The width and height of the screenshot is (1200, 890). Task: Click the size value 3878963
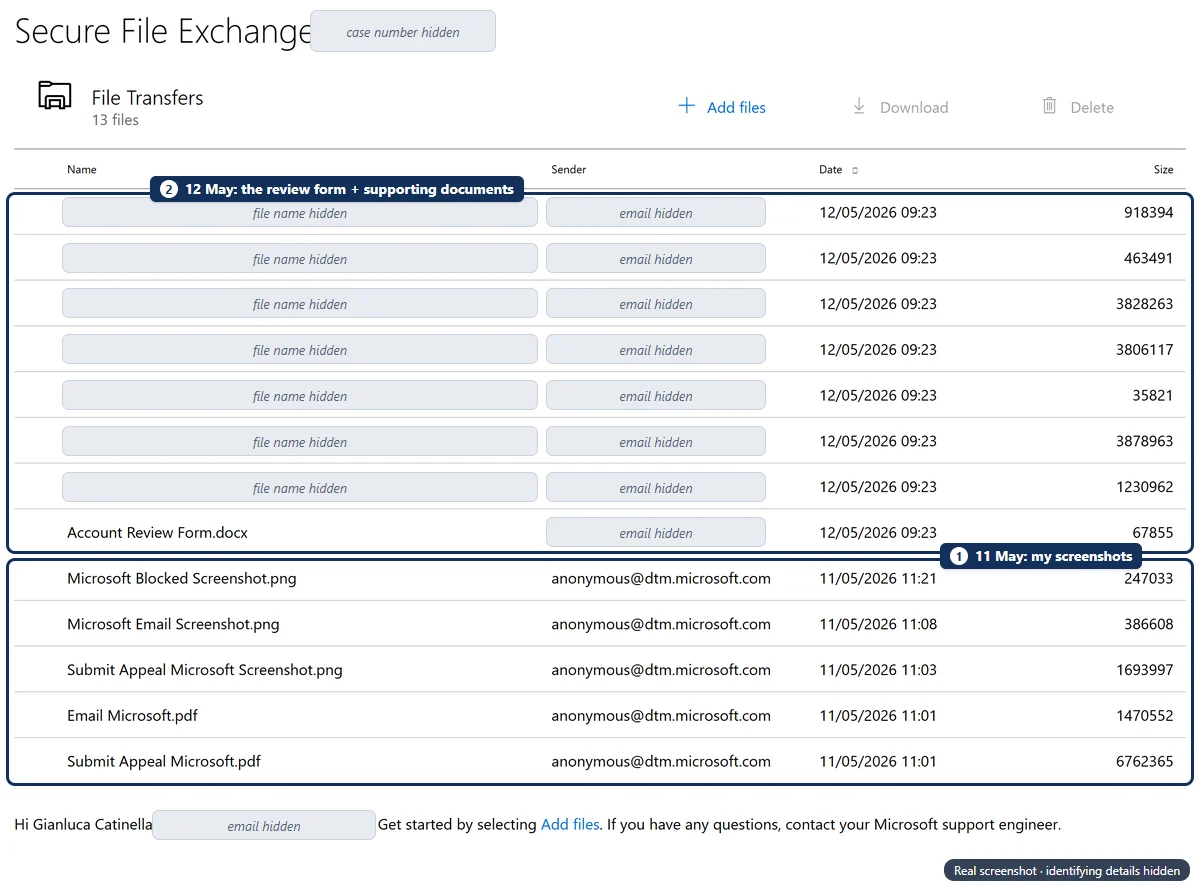click(x=1144, y=441)
